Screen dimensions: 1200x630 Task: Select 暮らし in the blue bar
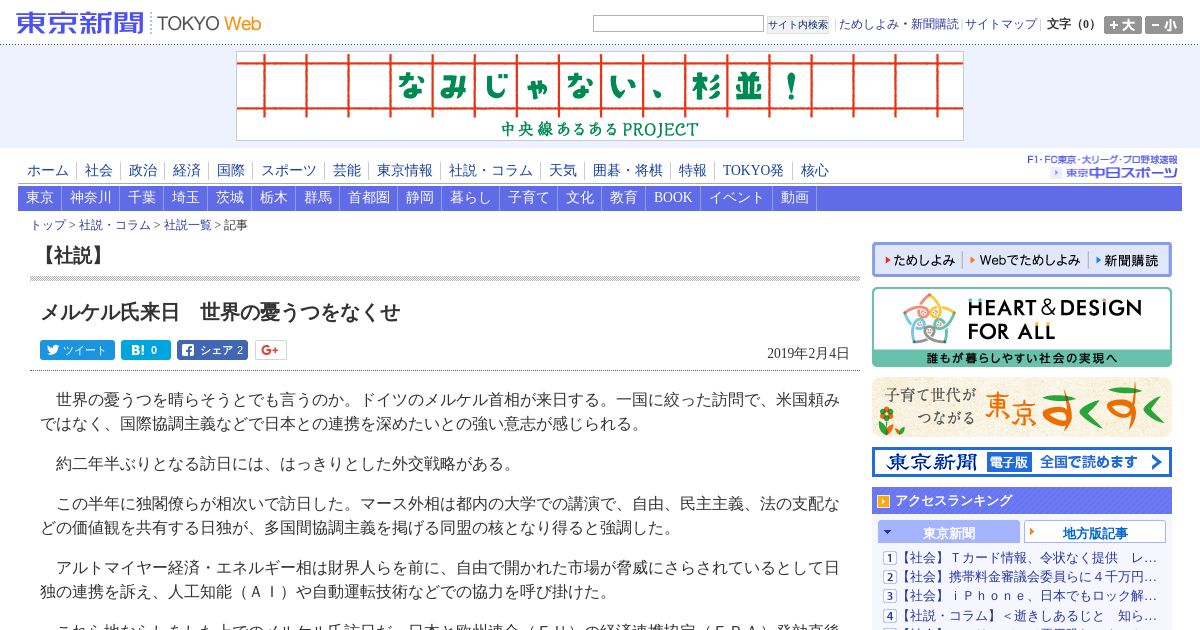[x=471, y=198]
